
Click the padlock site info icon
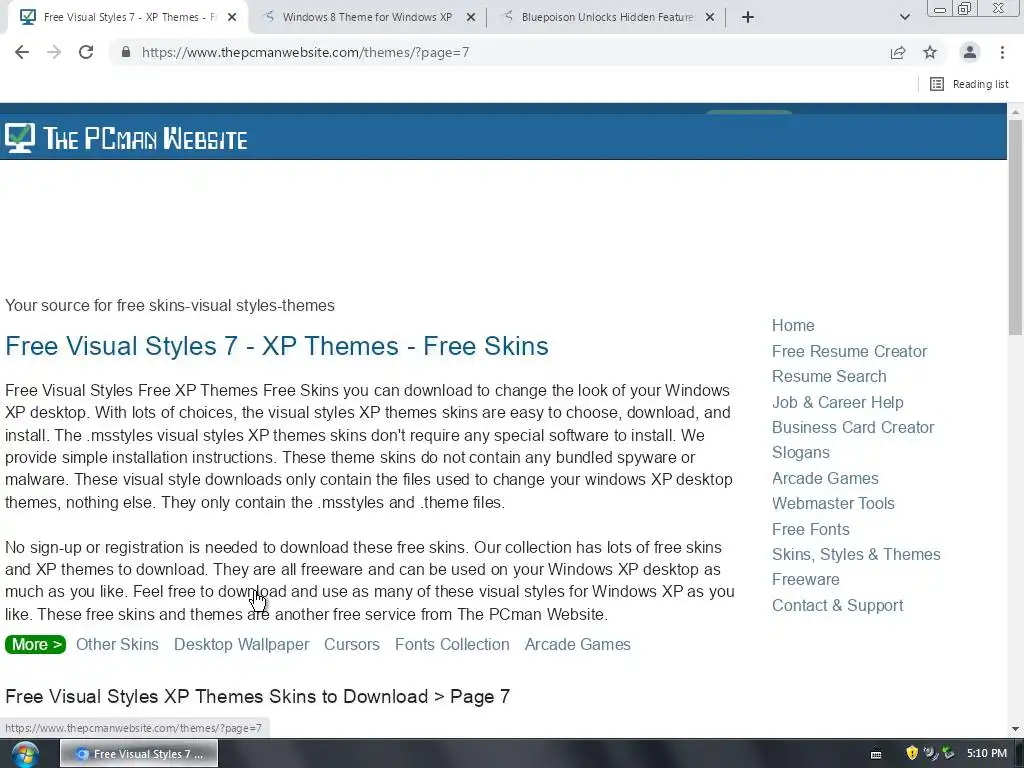126,52
